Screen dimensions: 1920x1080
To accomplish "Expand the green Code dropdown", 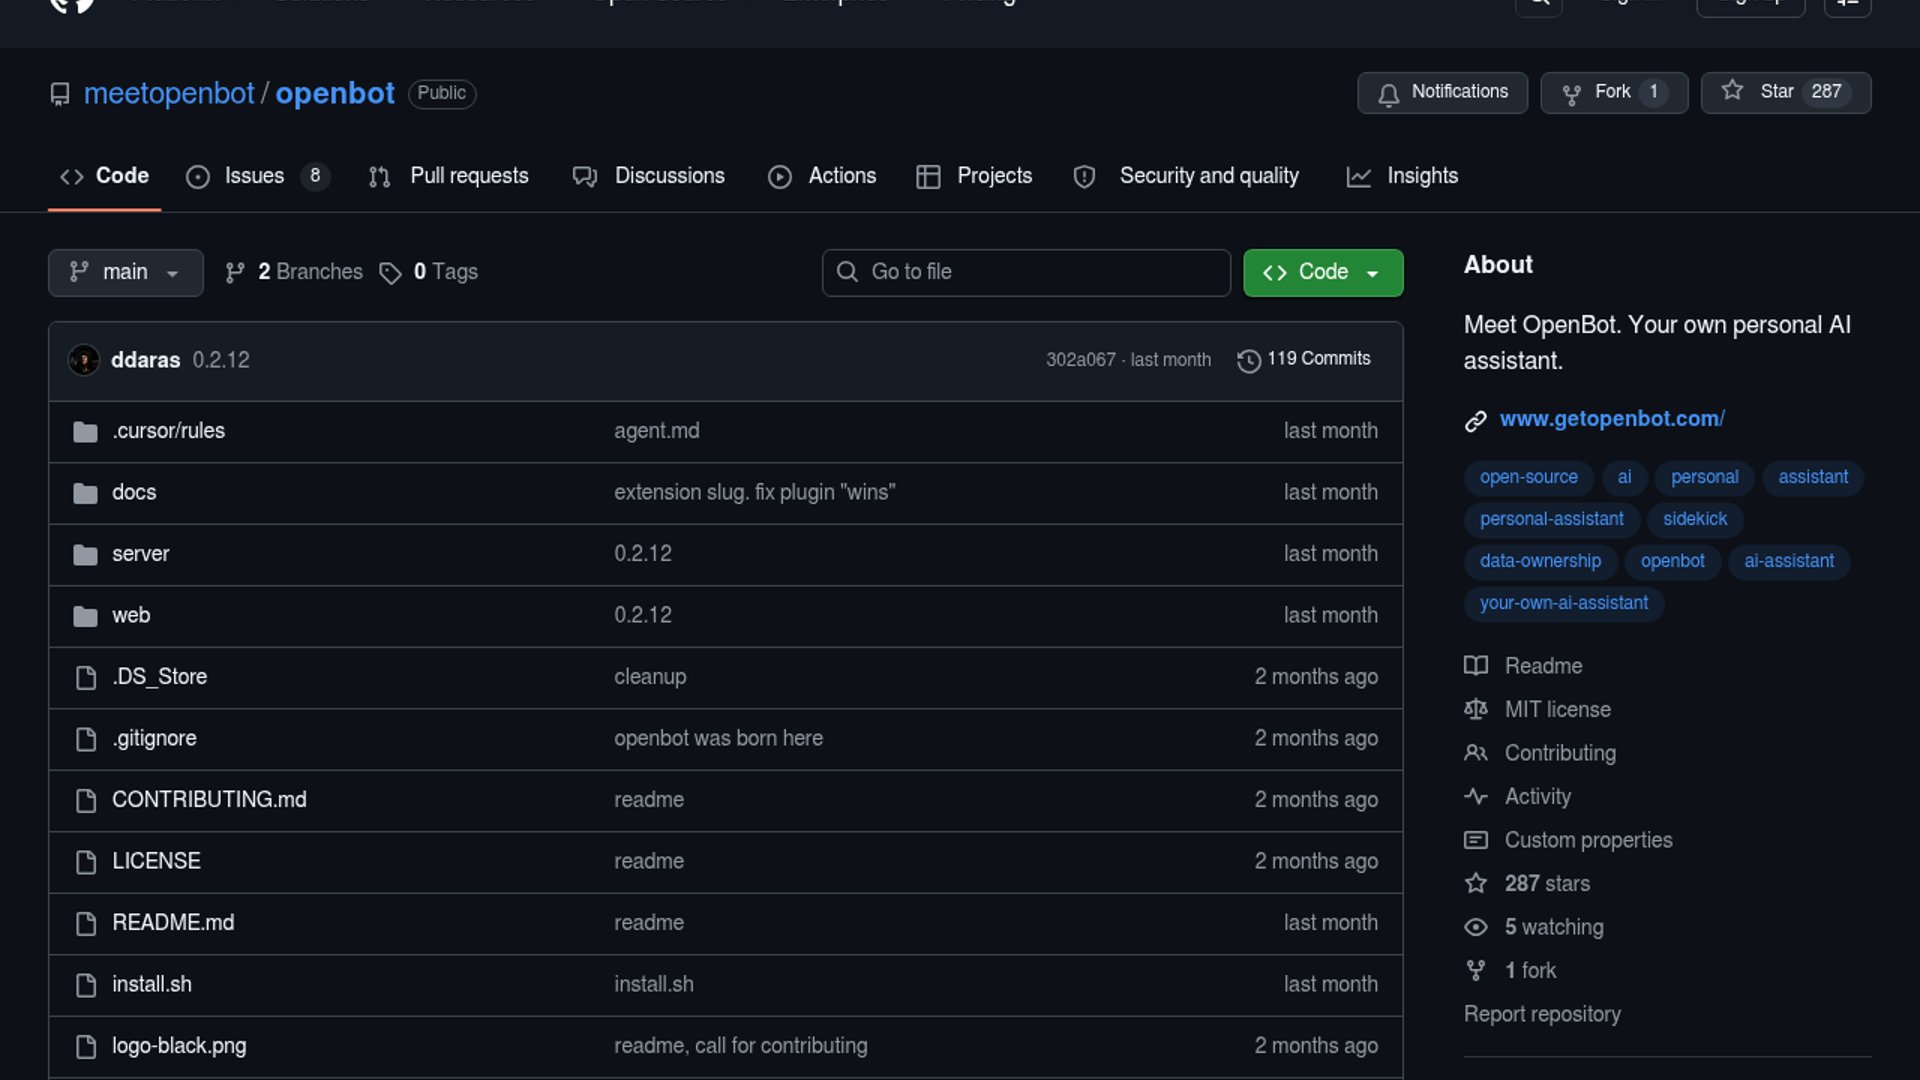I will [1322, 273].
